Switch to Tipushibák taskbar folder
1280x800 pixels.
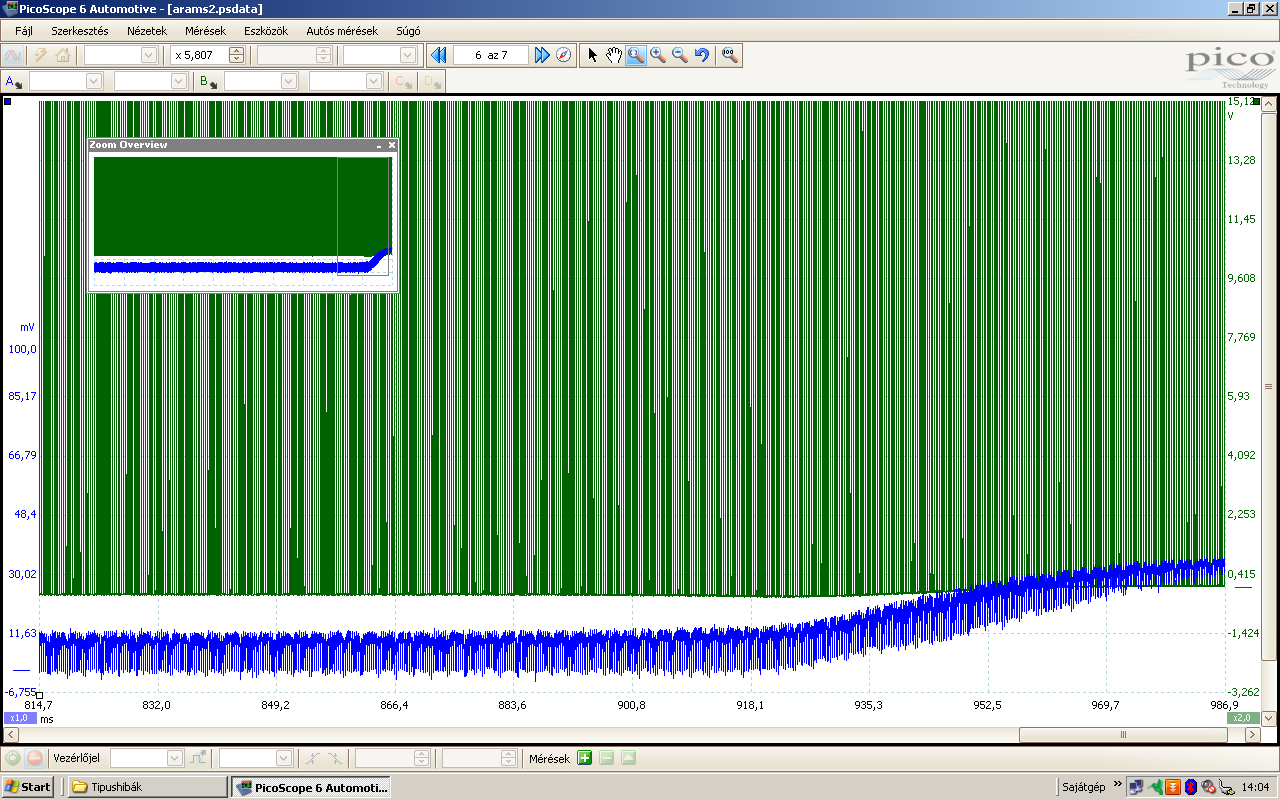pos(148,787)
